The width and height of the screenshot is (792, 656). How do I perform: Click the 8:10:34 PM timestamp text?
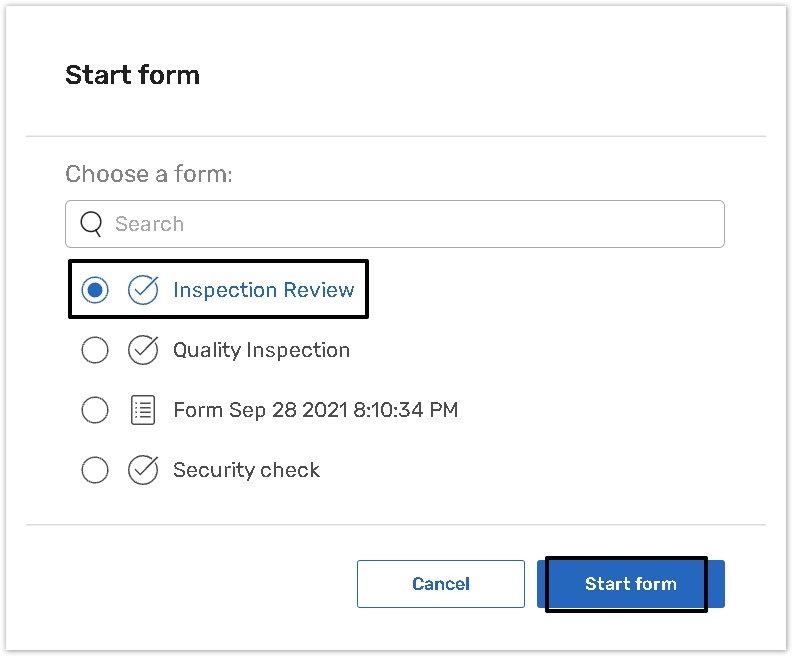point(405,410)
